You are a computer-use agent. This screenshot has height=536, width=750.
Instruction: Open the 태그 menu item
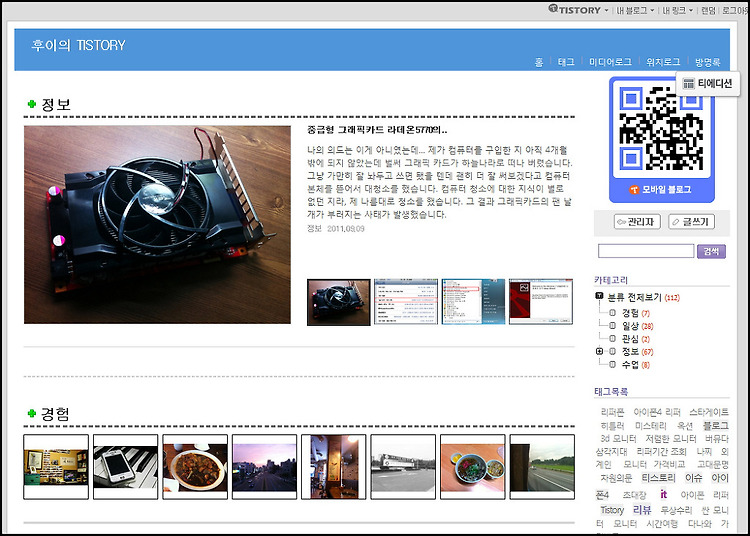(566, 62)
